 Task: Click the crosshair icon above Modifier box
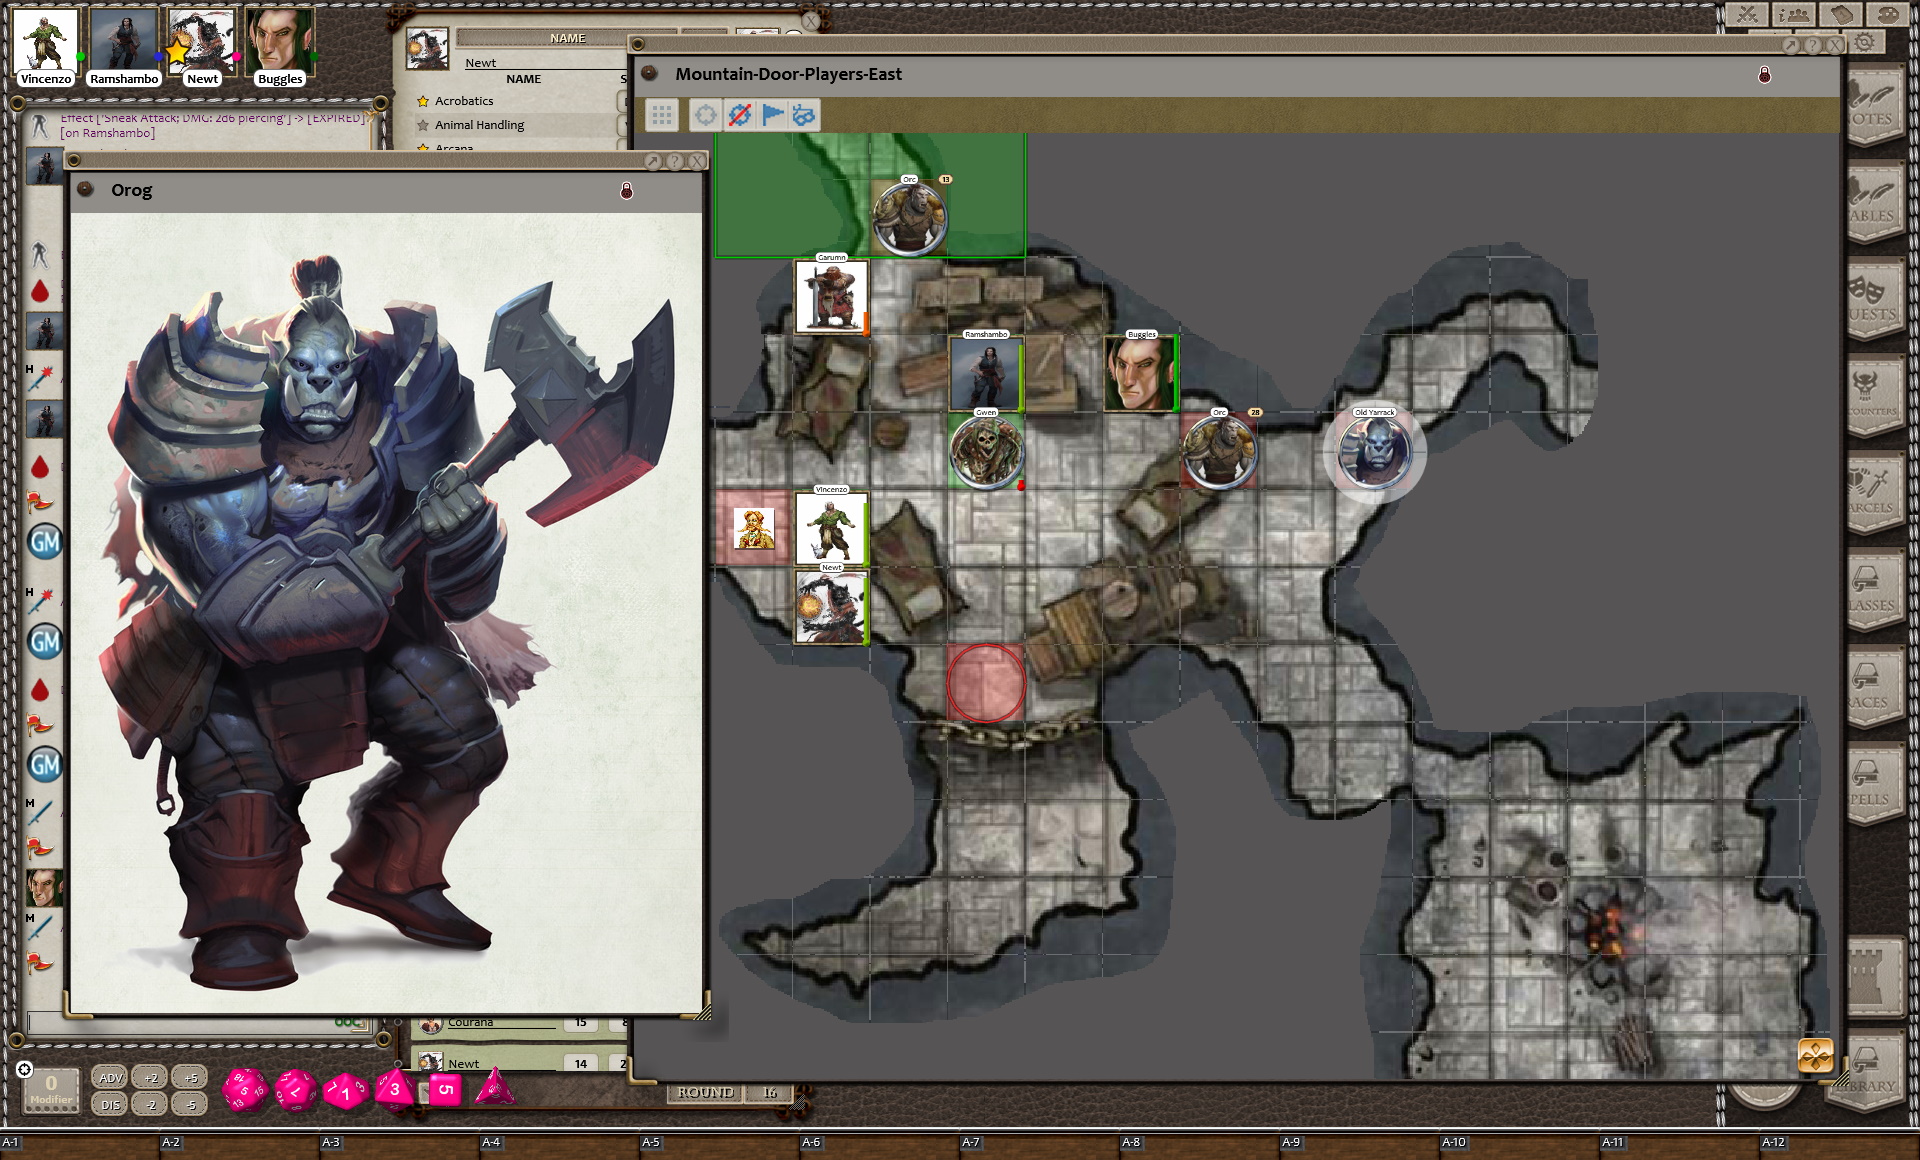point(25,1069)
